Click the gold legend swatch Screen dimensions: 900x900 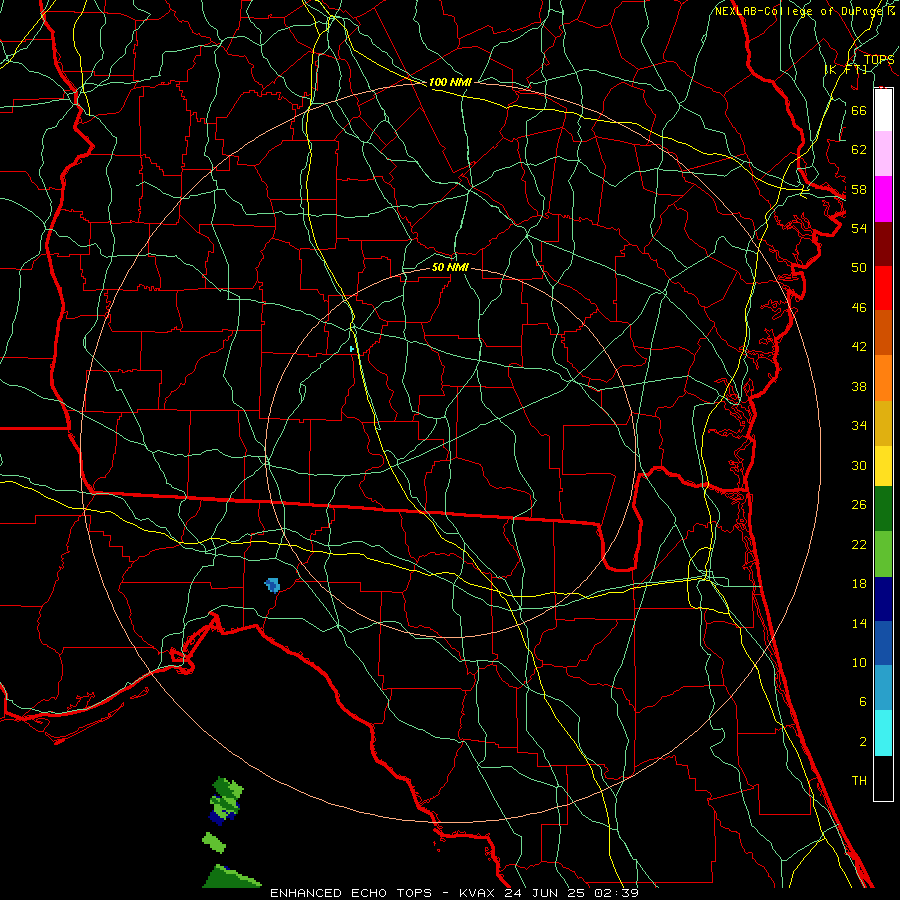883,423
